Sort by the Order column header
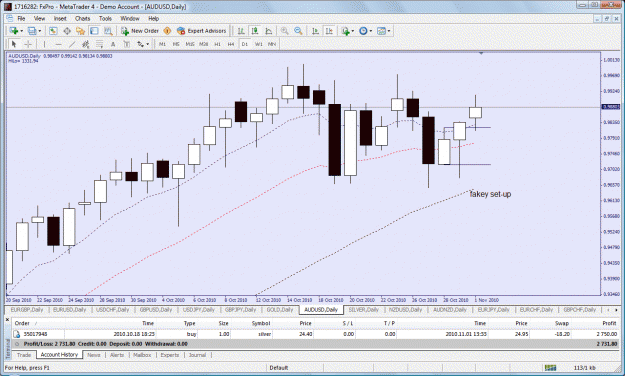Screen dimensions: 625x376 tap(38, 323)
